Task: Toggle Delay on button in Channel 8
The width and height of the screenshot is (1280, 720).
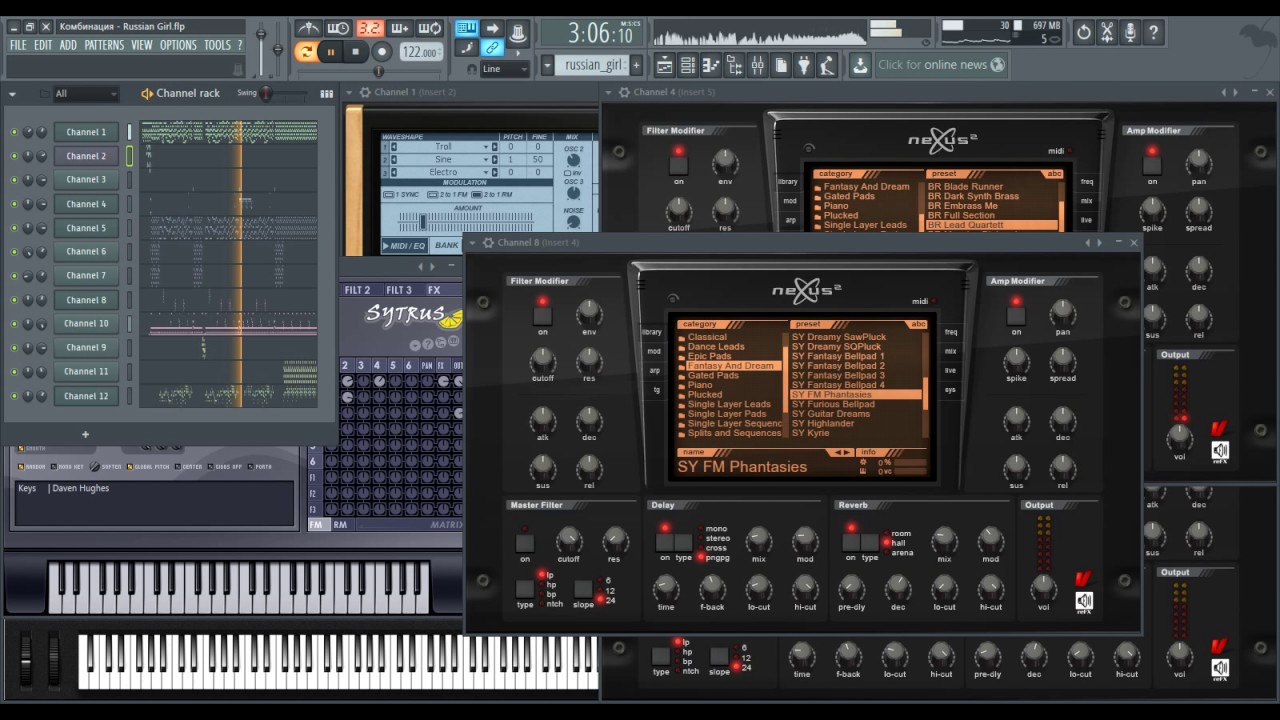Action: click(664, 542)
